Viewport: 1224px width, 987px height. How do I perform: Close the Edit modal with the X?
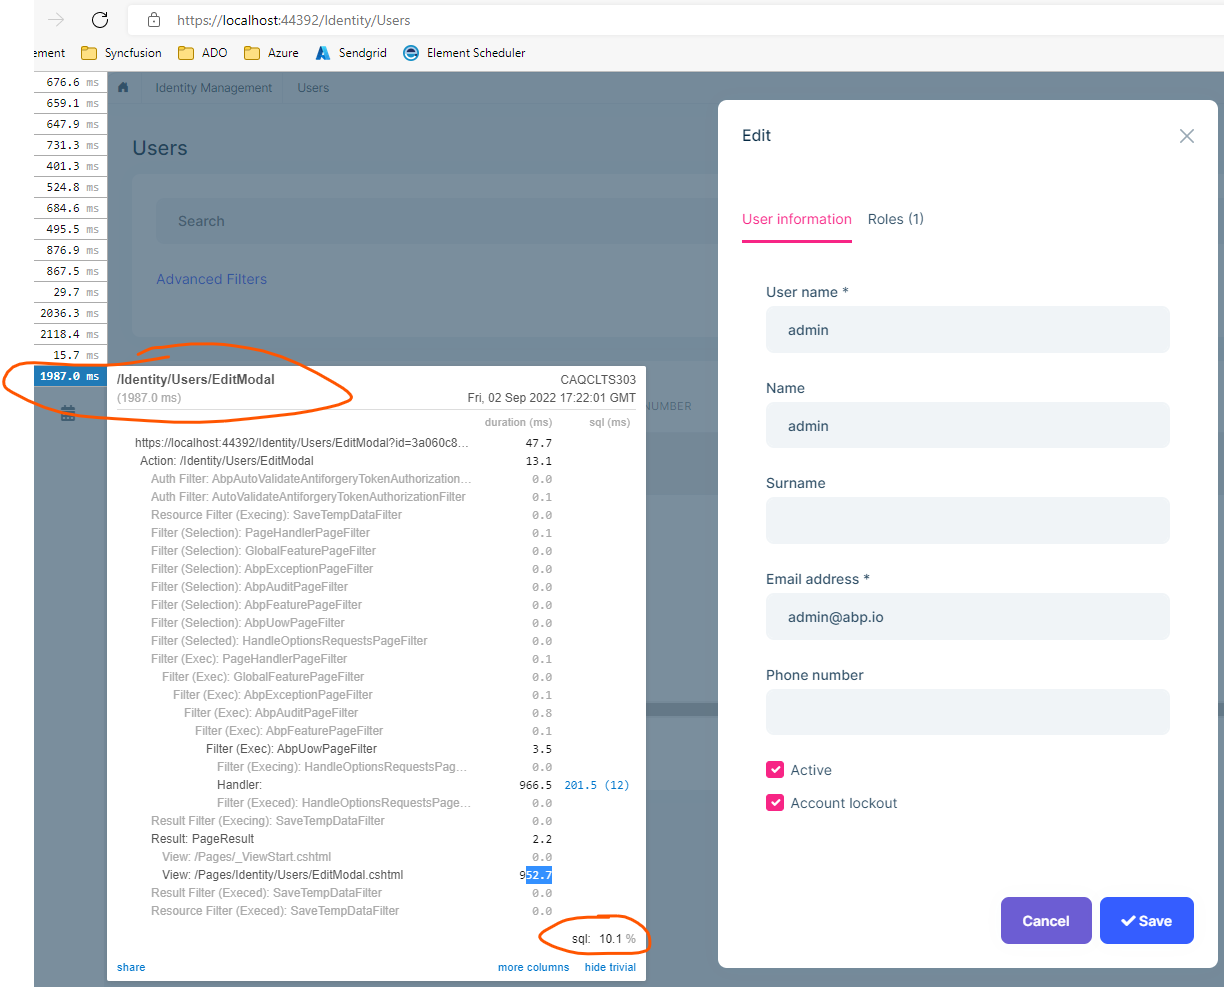click(x=1186, y=136)
